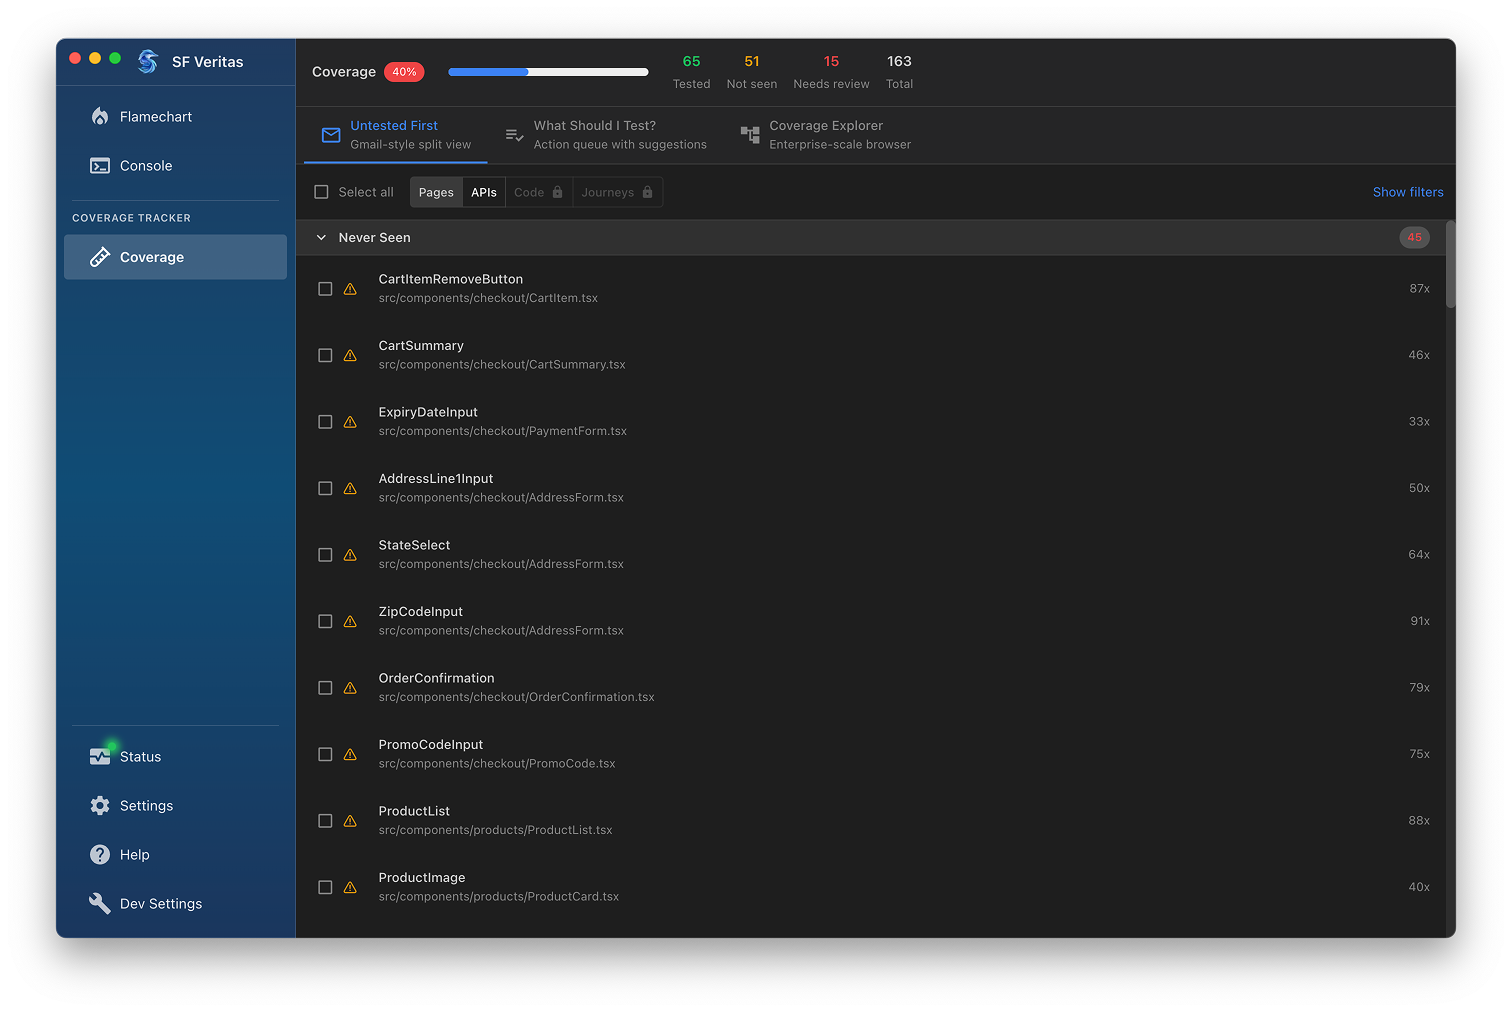Viewport: 1512px width, 1012px height.
Task: Open Flamechart via its flame icon
Action: 100,117
